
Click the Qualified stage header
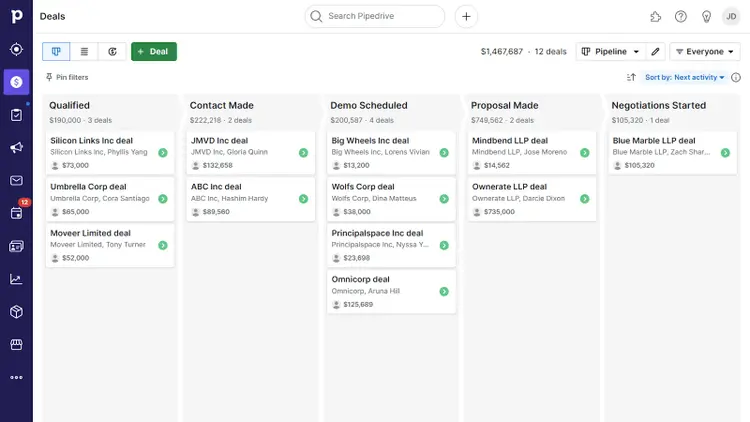coord(69,105)
